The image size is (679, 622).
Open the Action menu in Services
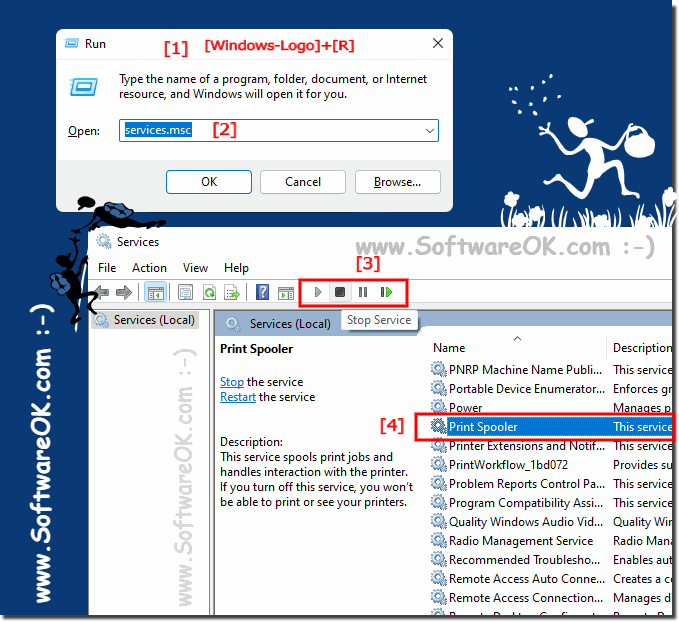tap(149, 268)
